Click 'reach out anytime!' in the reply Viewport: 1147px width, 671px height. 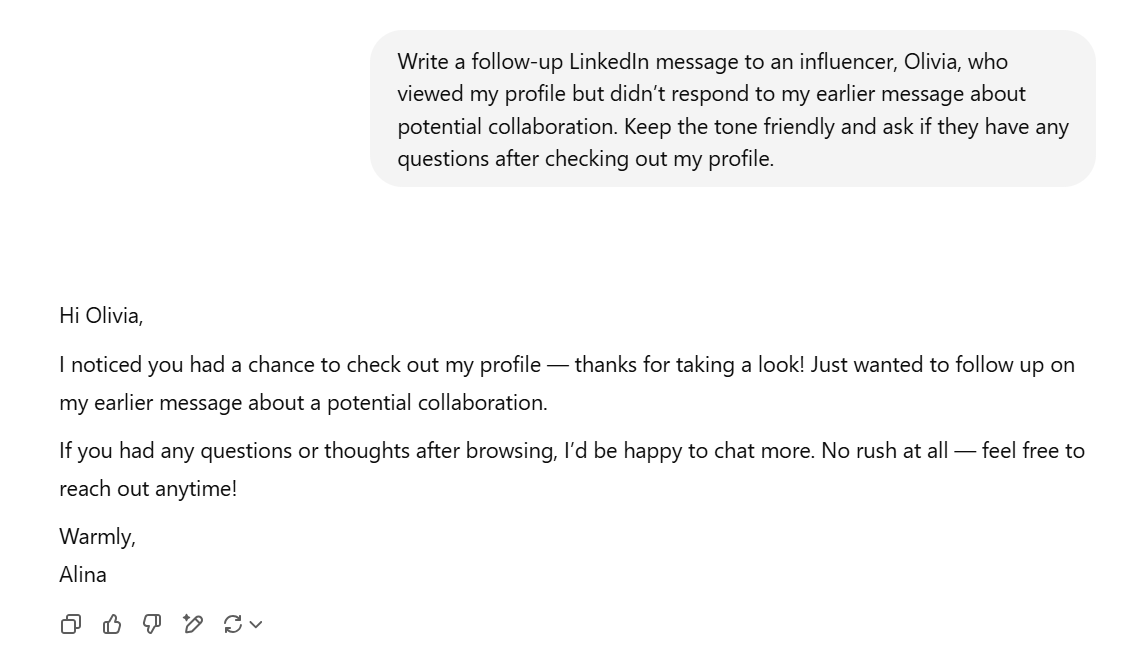pos(148,489)
